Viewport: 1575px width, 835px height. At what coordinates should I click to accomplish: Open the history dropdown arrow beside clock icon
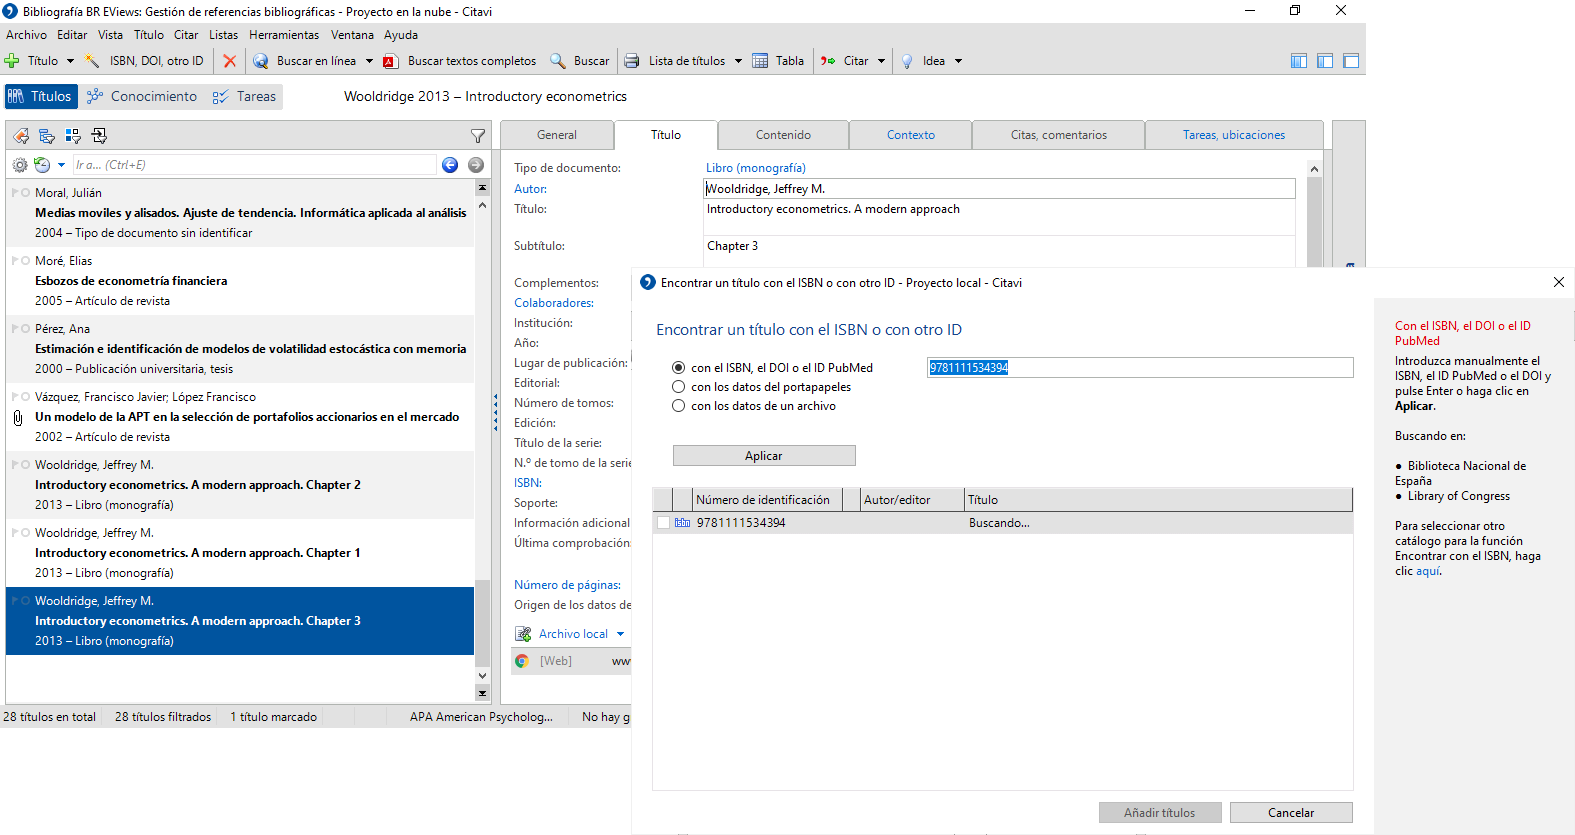click(x=61, y=165)
